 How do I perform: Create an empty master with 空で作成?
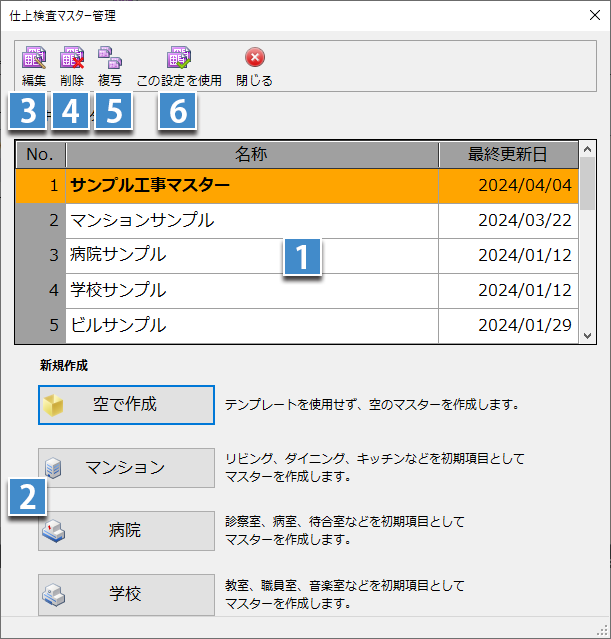(126, 405)
